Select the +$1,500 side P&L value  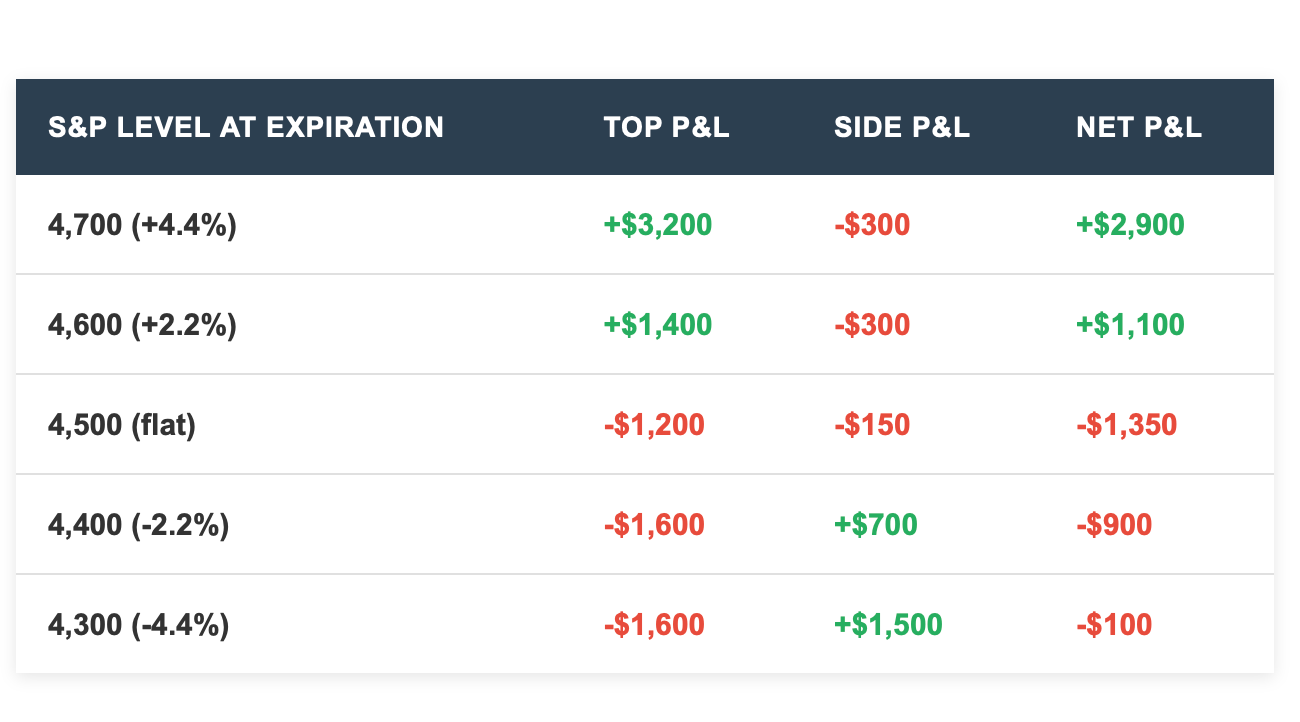click(888, 625)
